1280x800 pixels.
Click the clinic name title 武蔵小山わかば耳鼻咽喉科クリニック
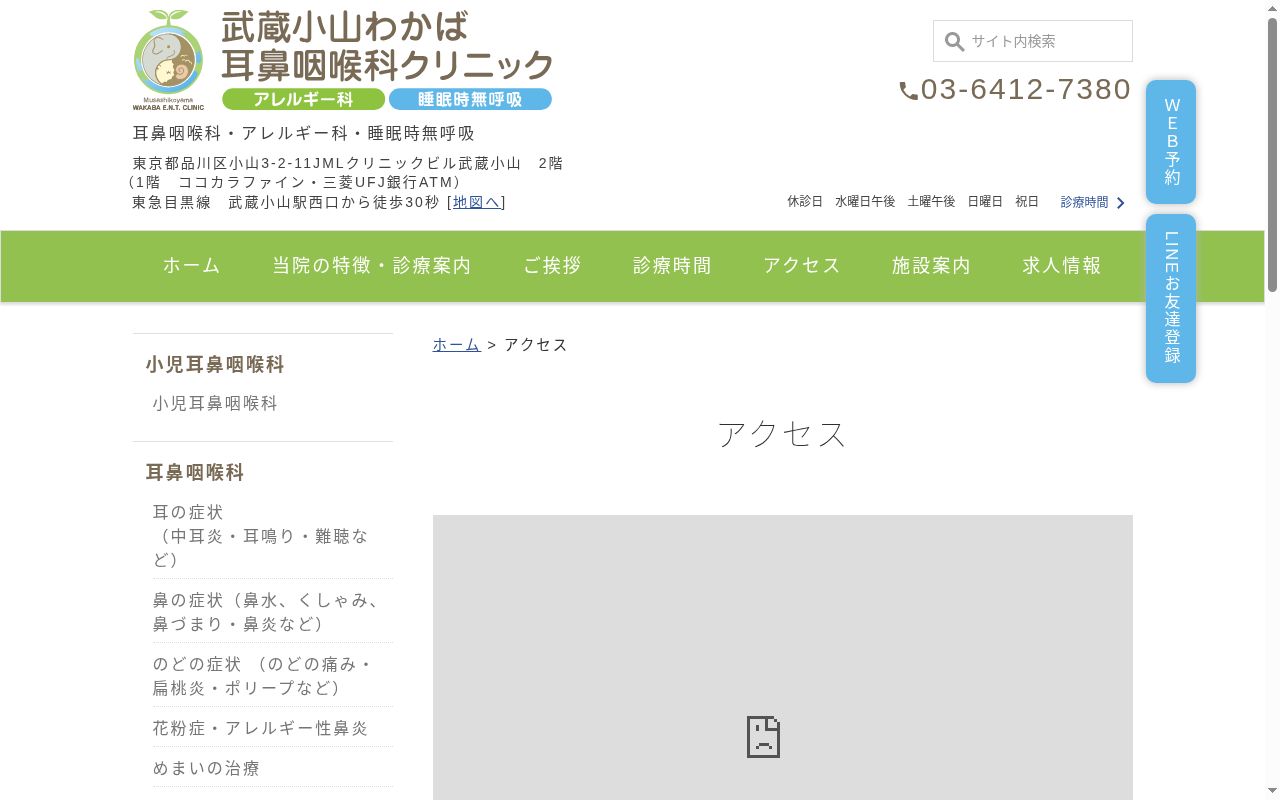[x=387, y=46]
